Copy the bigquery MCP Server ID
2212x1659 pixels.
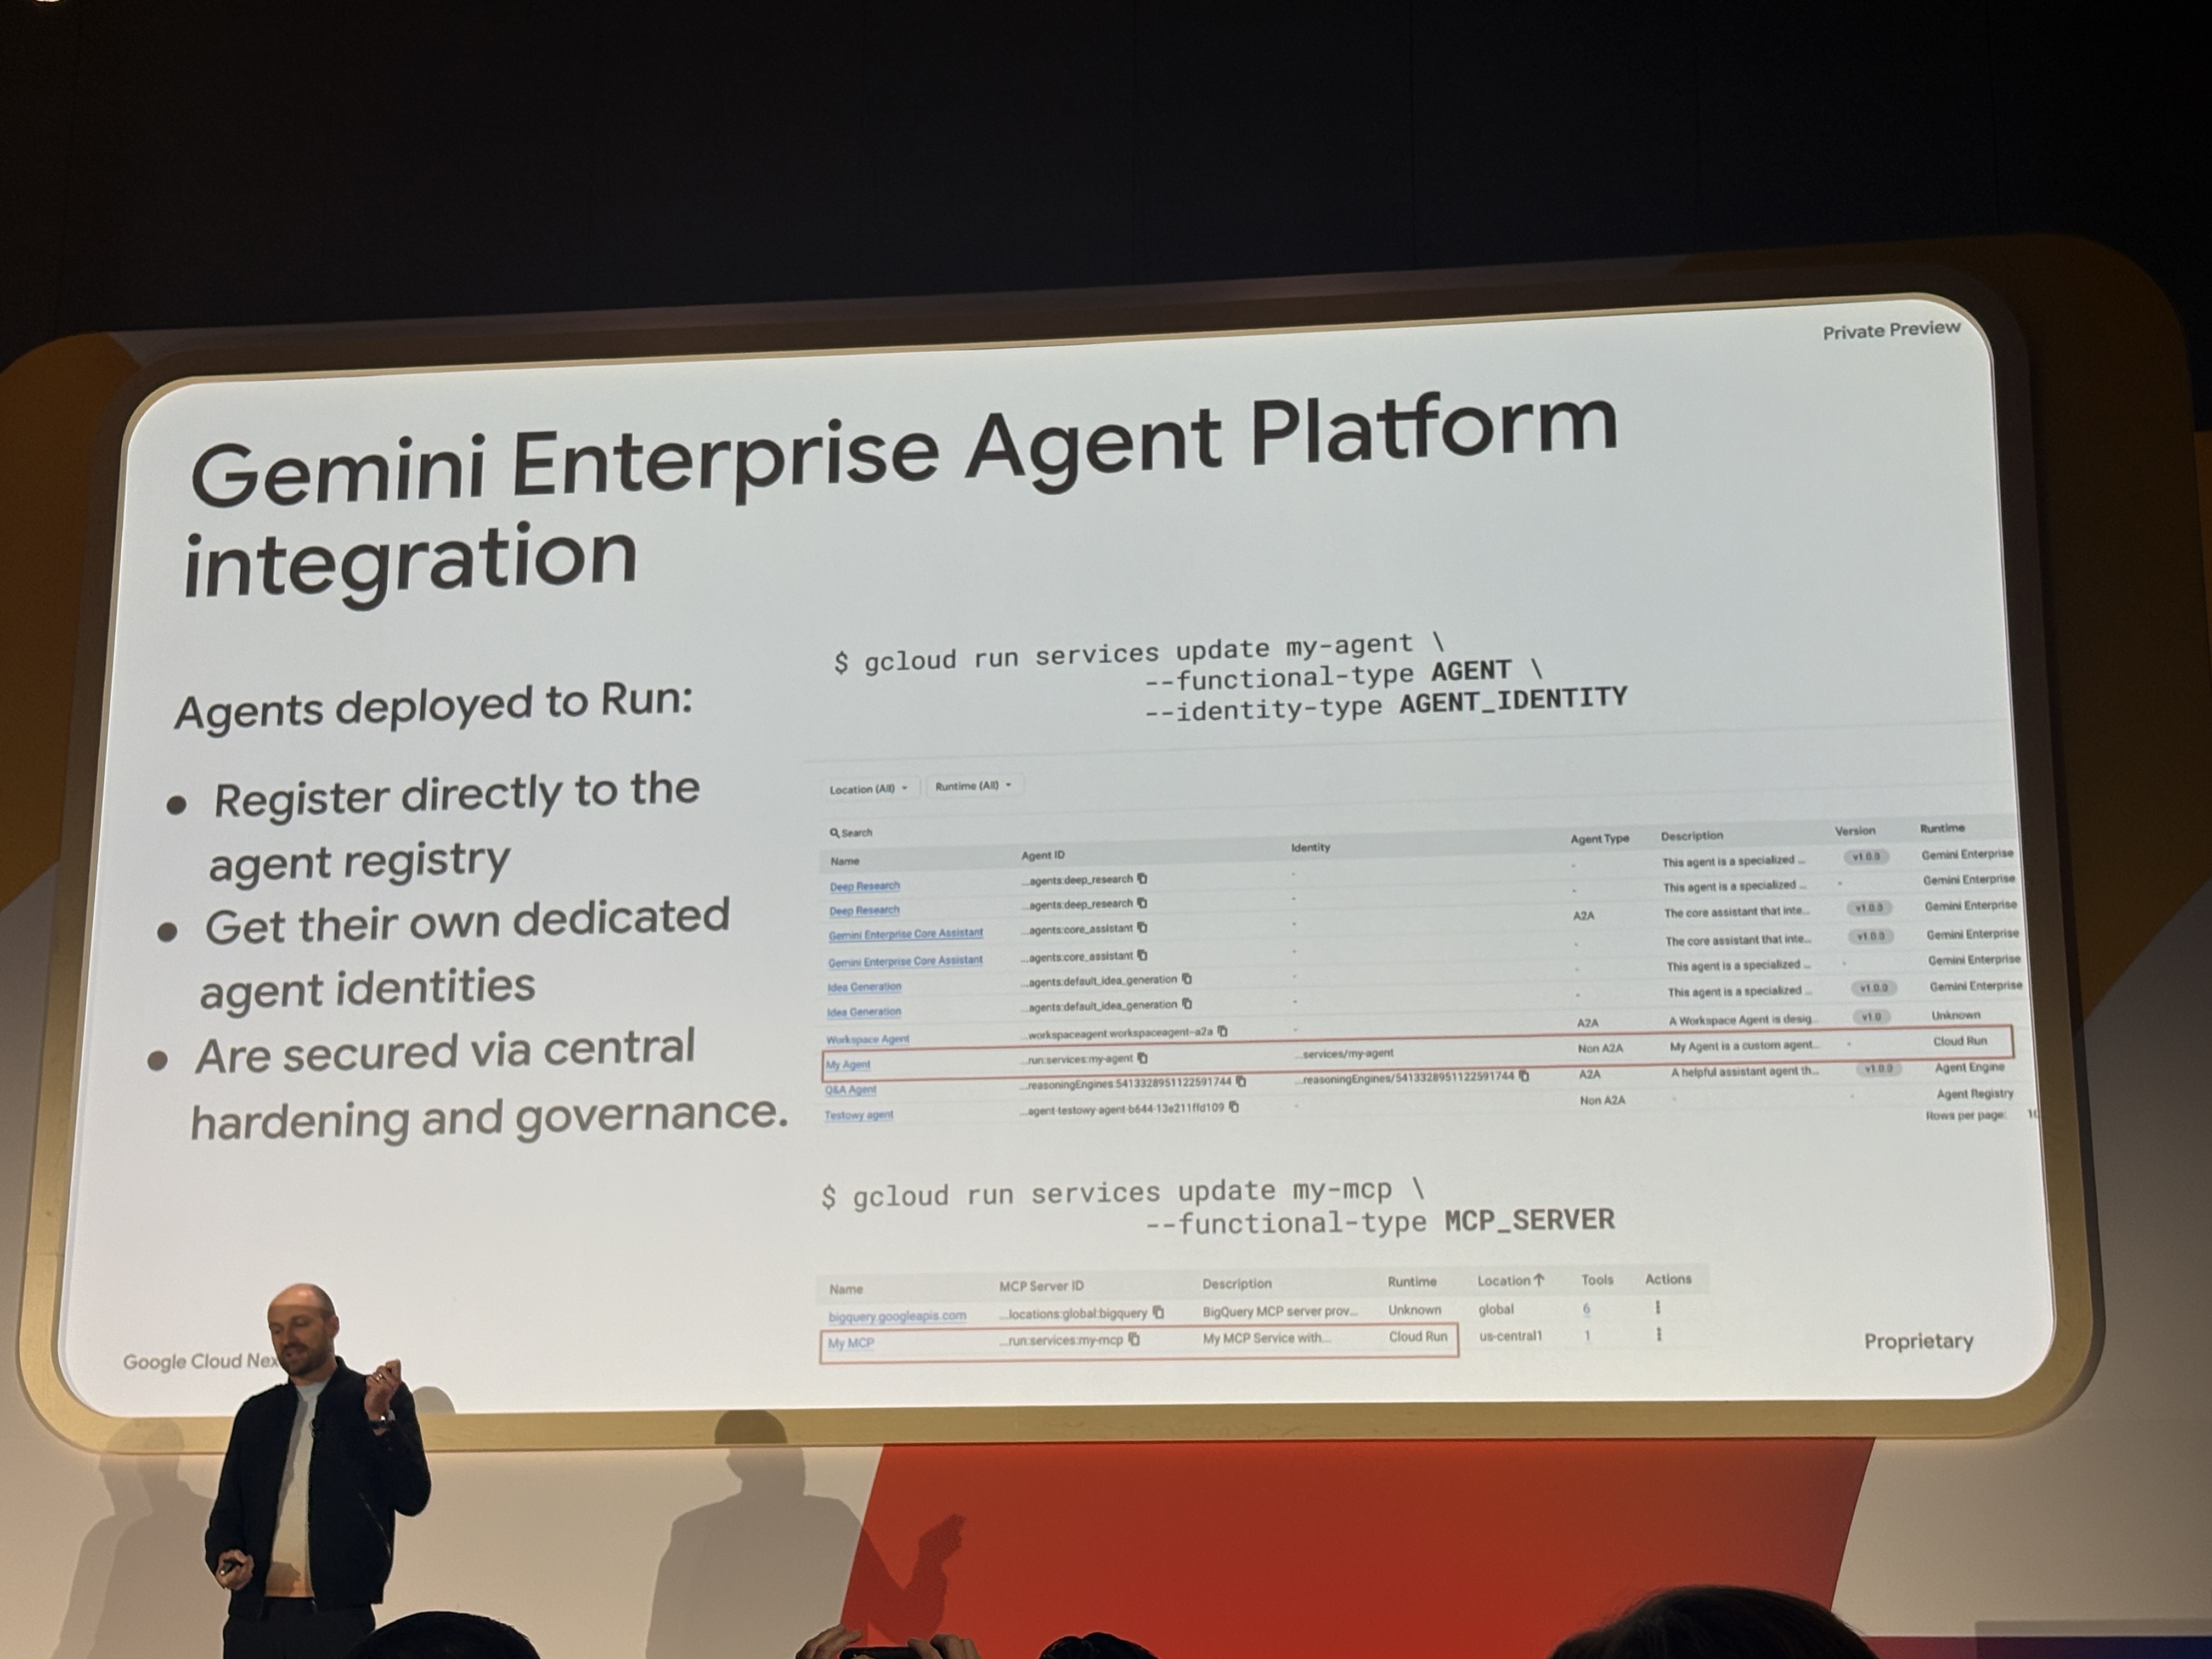1158,1312
